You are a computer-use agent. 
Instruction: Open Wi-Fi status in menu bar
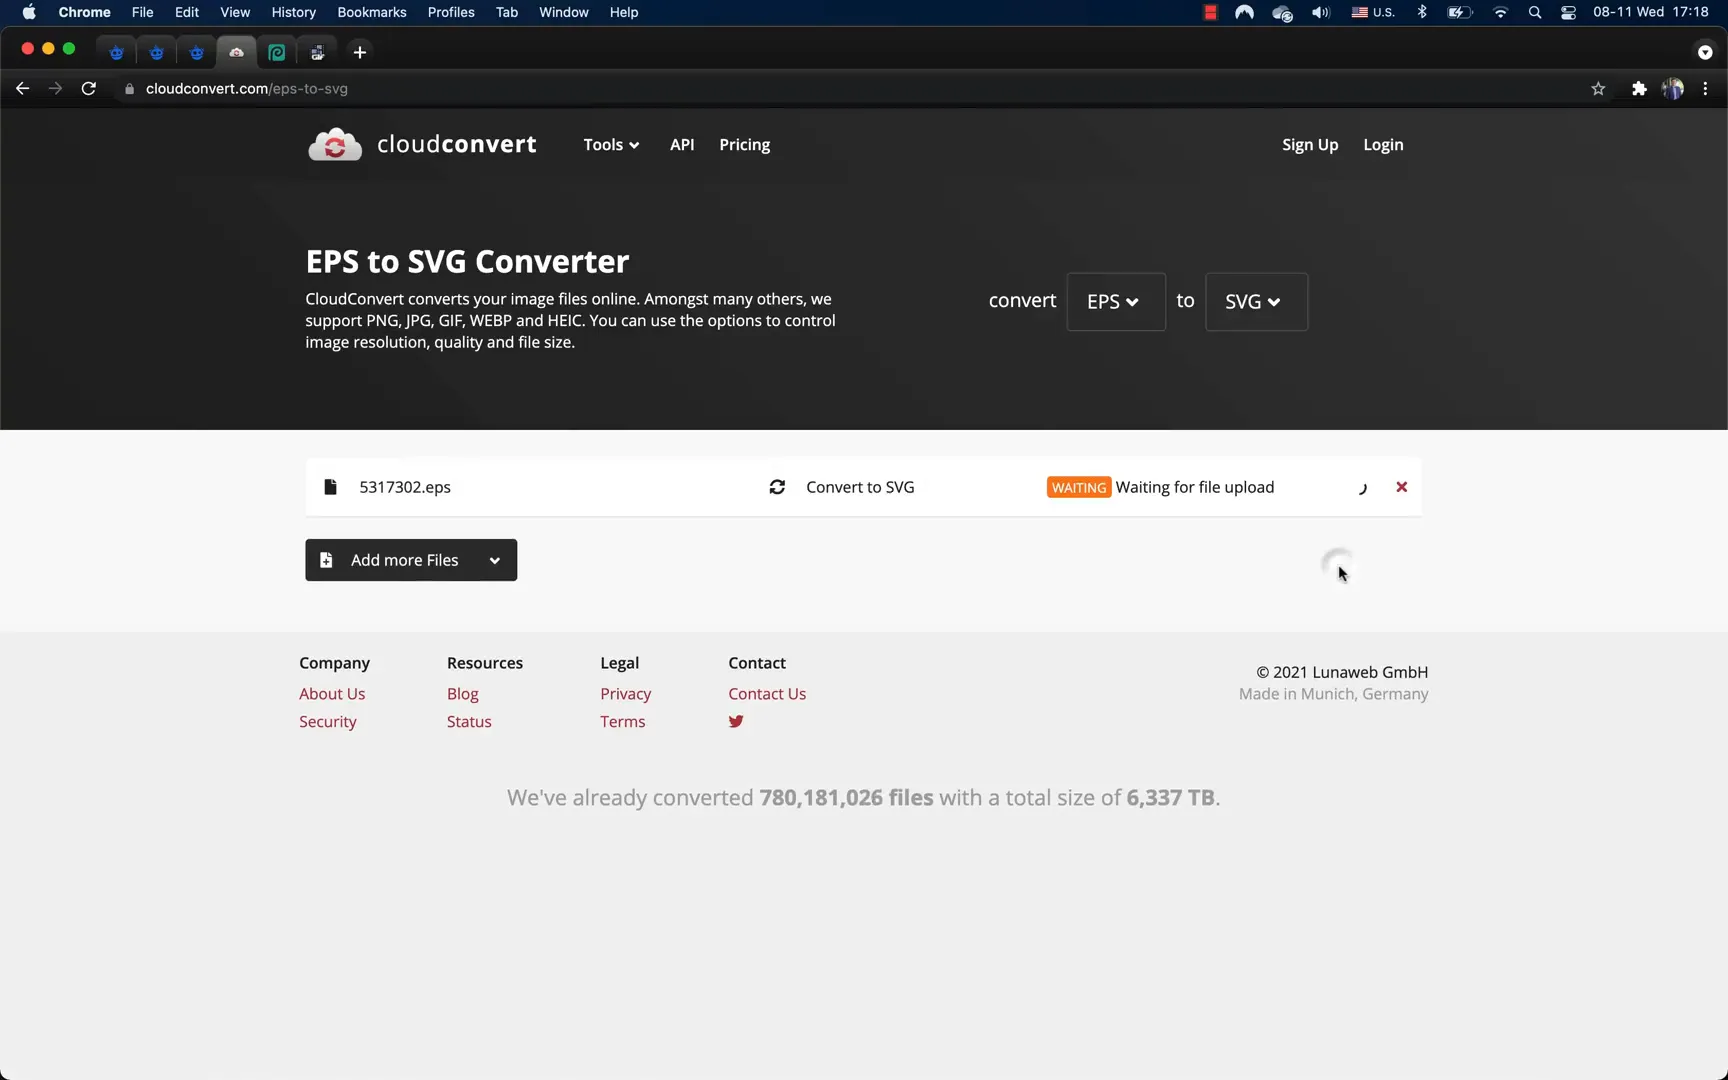[1500, 12]
